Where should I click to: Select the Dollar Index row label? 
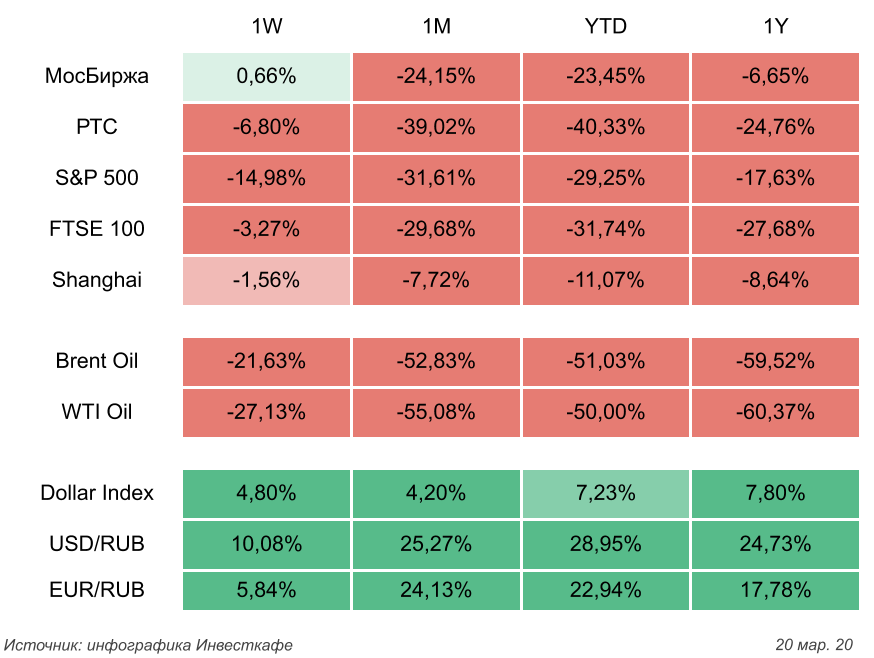pos(97,493)
